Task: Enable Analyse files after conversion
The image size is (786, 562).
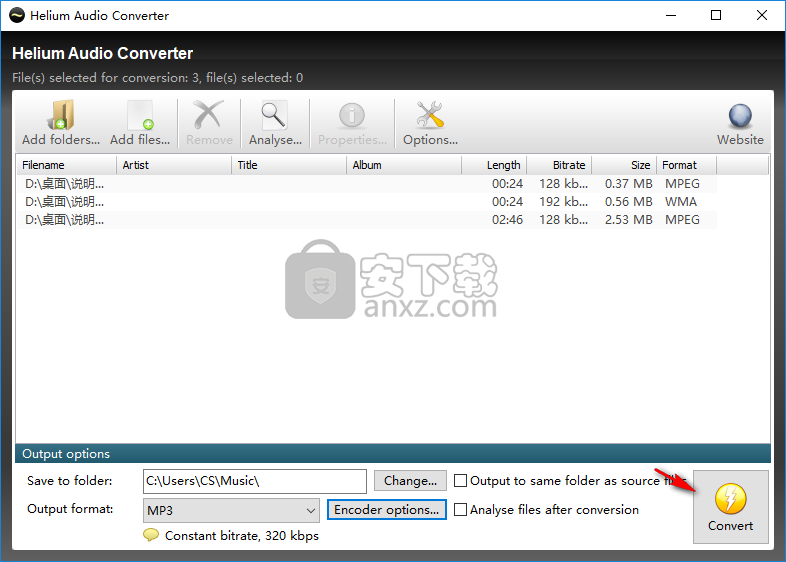Action: (x=460, y=509)
